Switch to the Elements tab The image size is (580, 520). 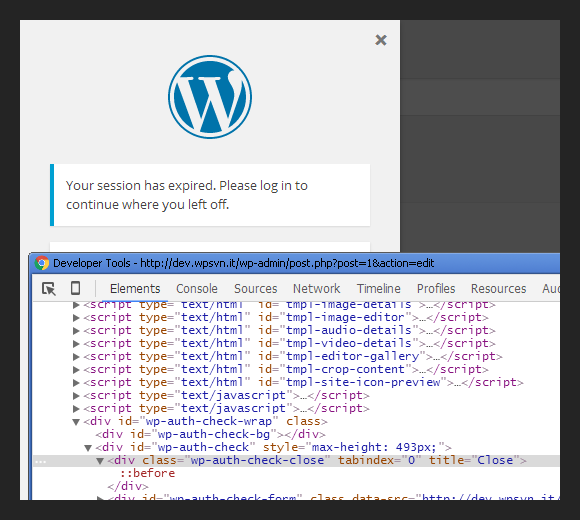(x=135, y=288)
